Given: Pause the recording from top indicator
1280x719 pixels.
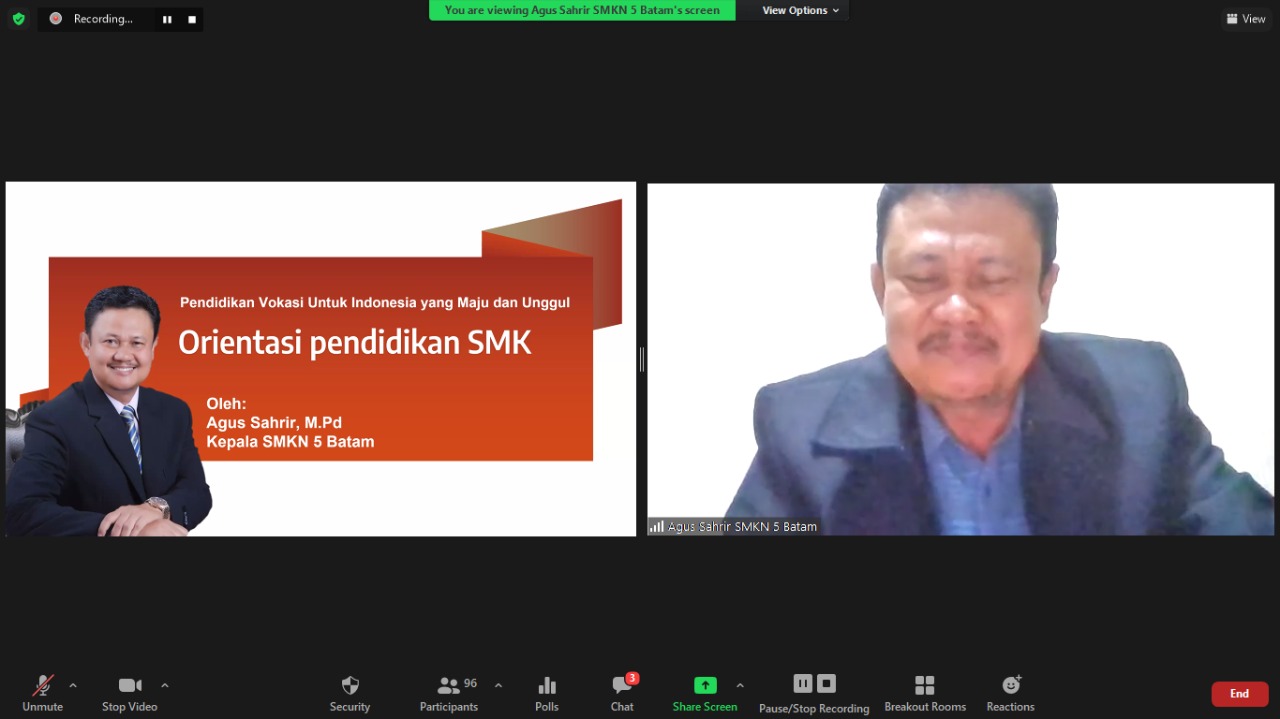Looking at the screenshot, I should [x=167, y=19].
